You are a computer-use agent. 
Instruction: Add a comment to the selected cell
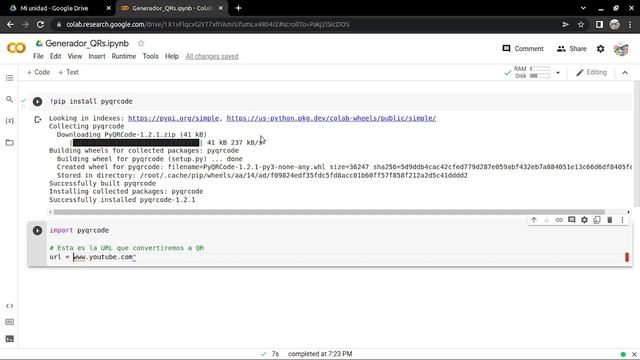[571, 220]
